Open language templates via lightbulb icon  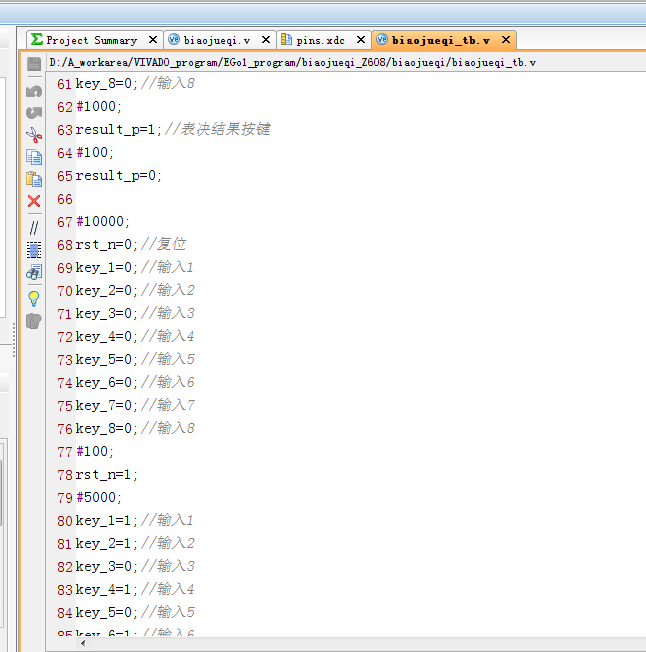point(33,297)
